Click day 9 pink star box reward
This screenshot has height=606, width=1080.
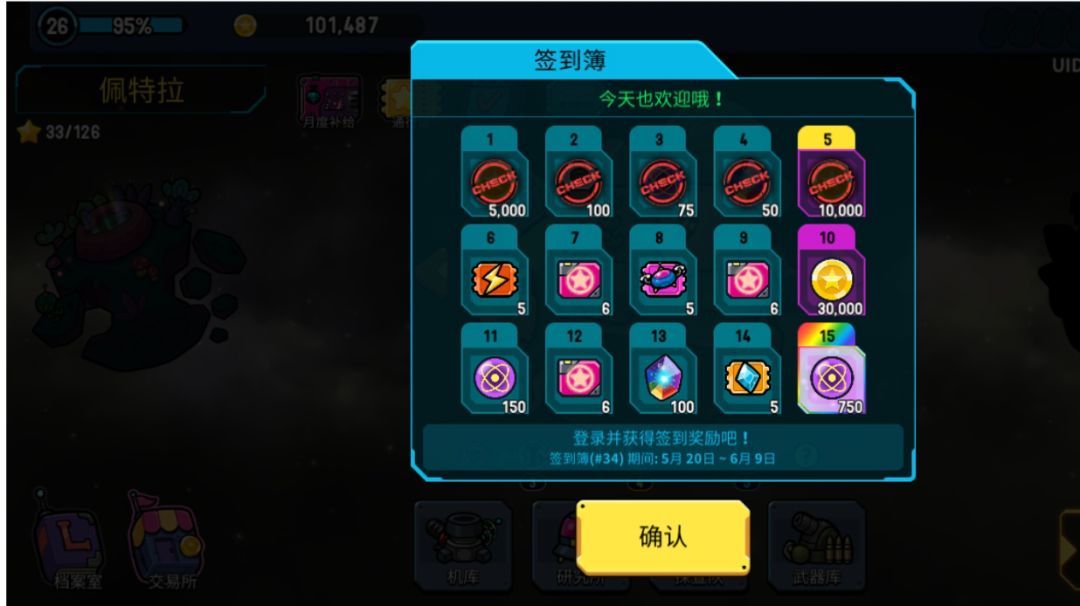[747, 271]
